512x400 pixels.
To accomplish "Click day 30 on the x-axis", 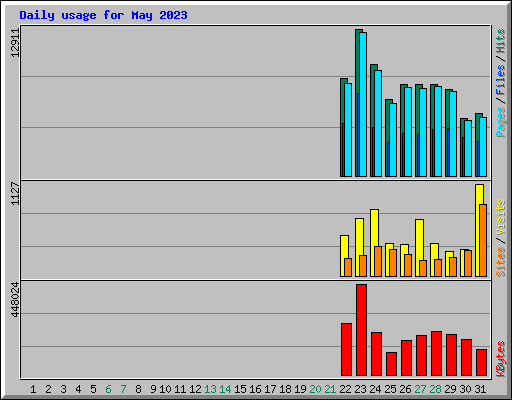I will coord(465,389).
